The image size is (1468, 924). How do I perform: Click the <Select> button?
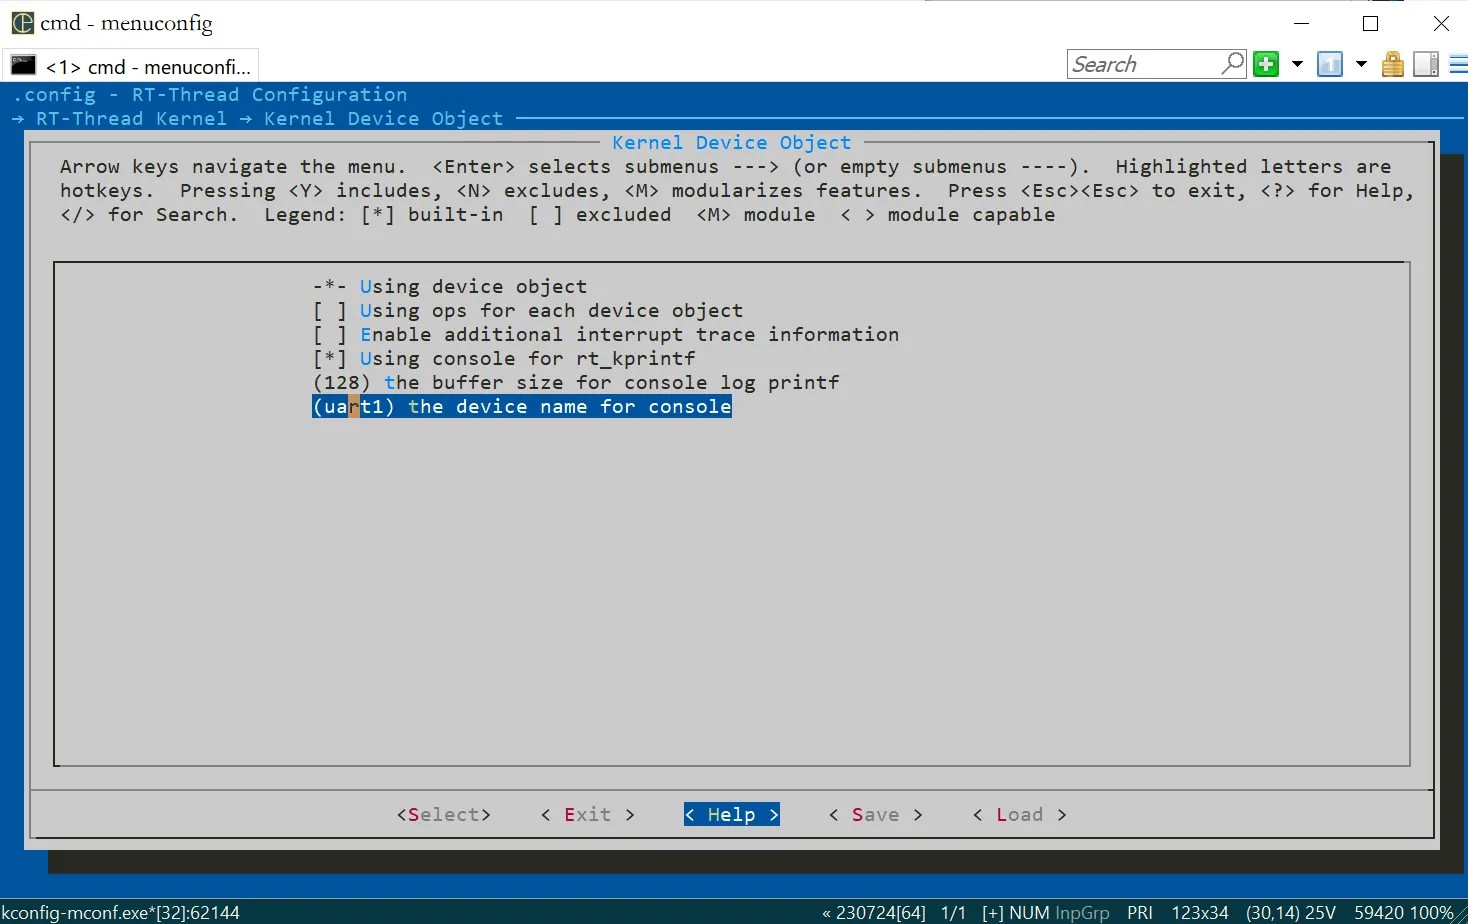[x=444, y=814]
